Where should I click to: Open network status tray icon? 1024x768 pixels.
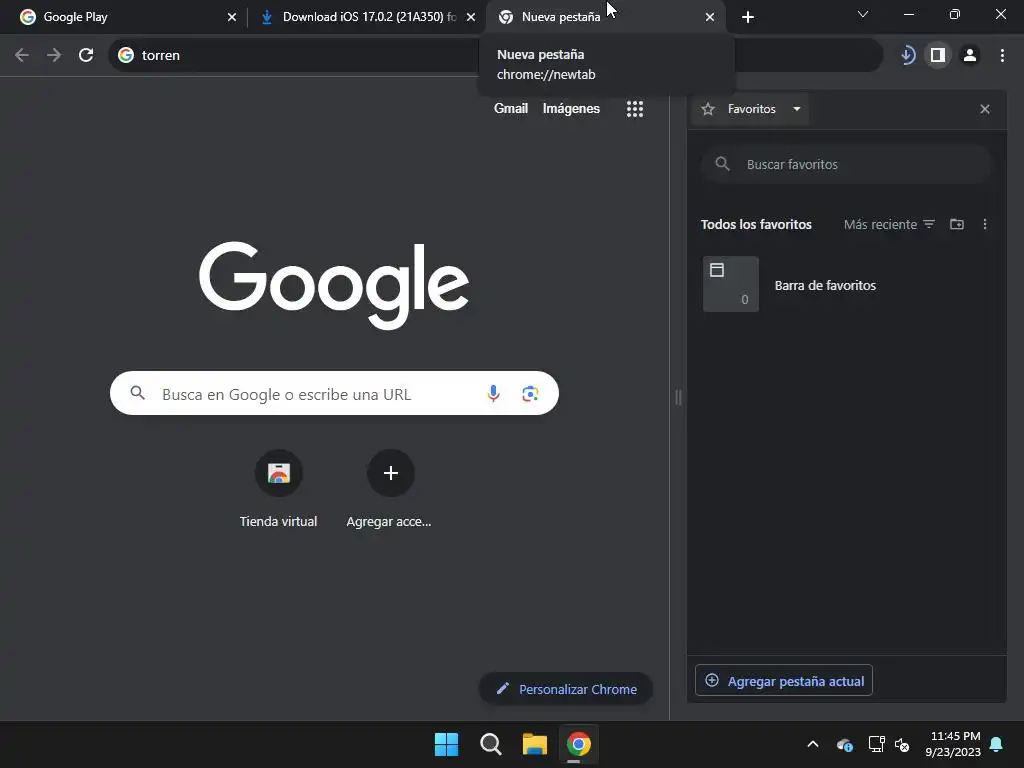coord(876,744)
